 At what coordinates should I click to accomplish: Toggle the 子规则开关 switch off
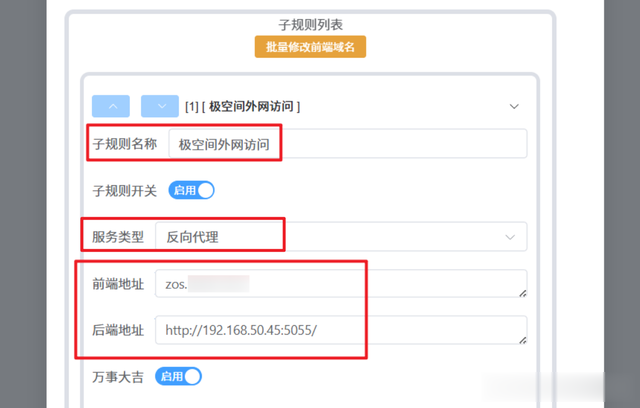click(191, 190)
